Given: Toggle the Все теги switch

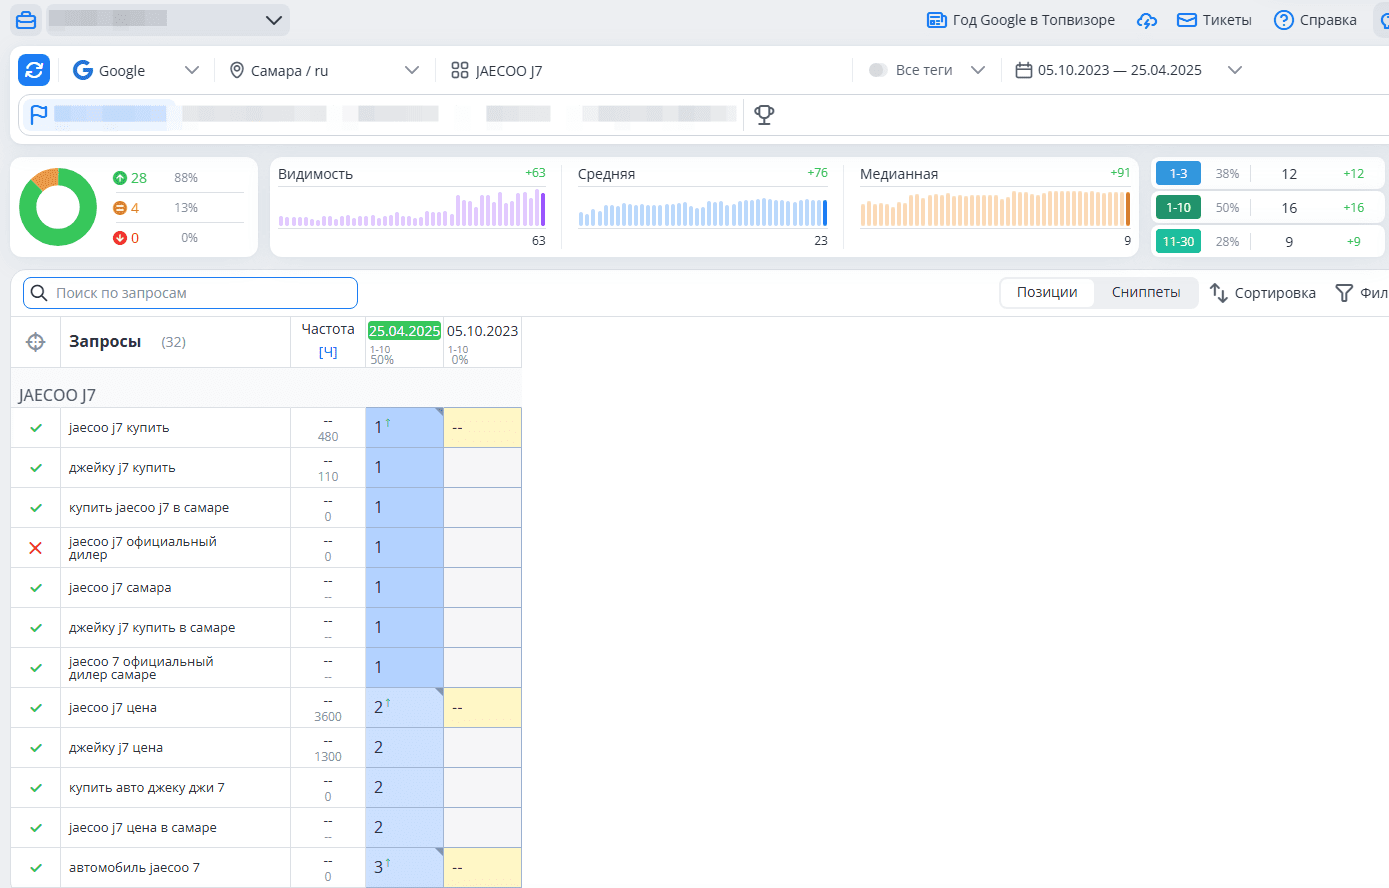Looking at the screenshot, I should coord(878,70).
